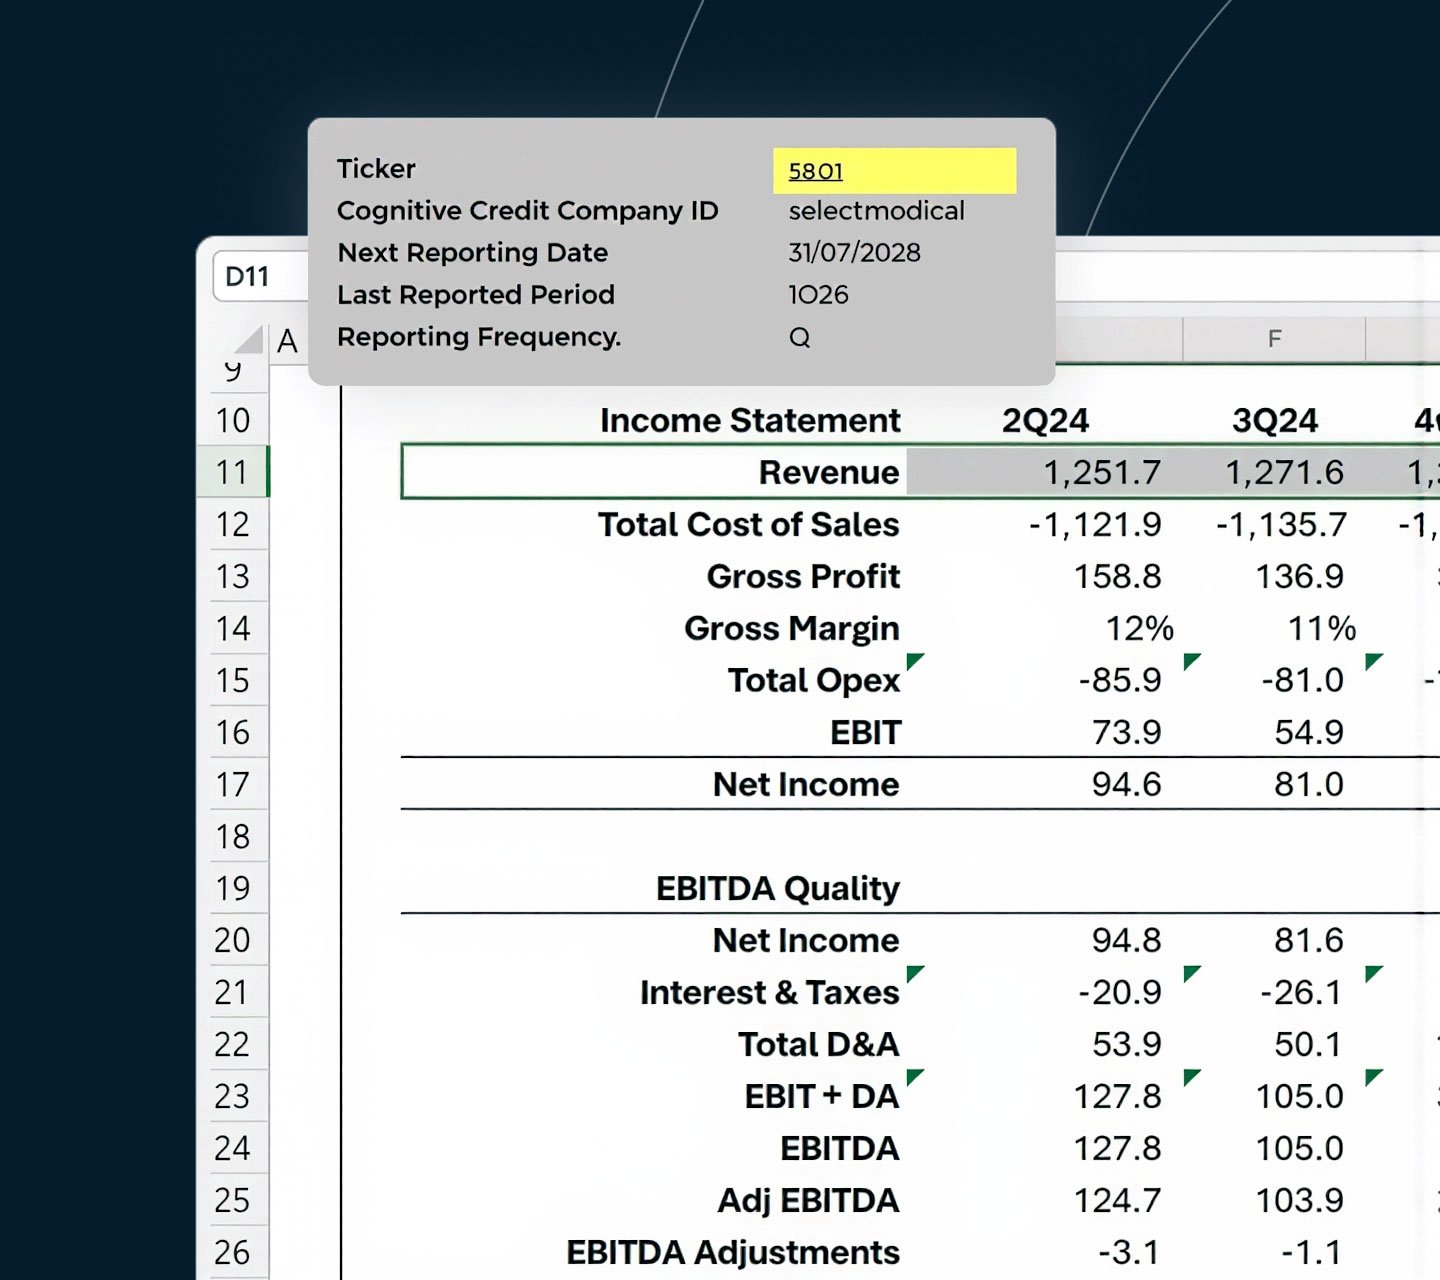The width and height of the screenshot is (1440, 1280).
Task: Select row 21 header
Action: point(233,992)
